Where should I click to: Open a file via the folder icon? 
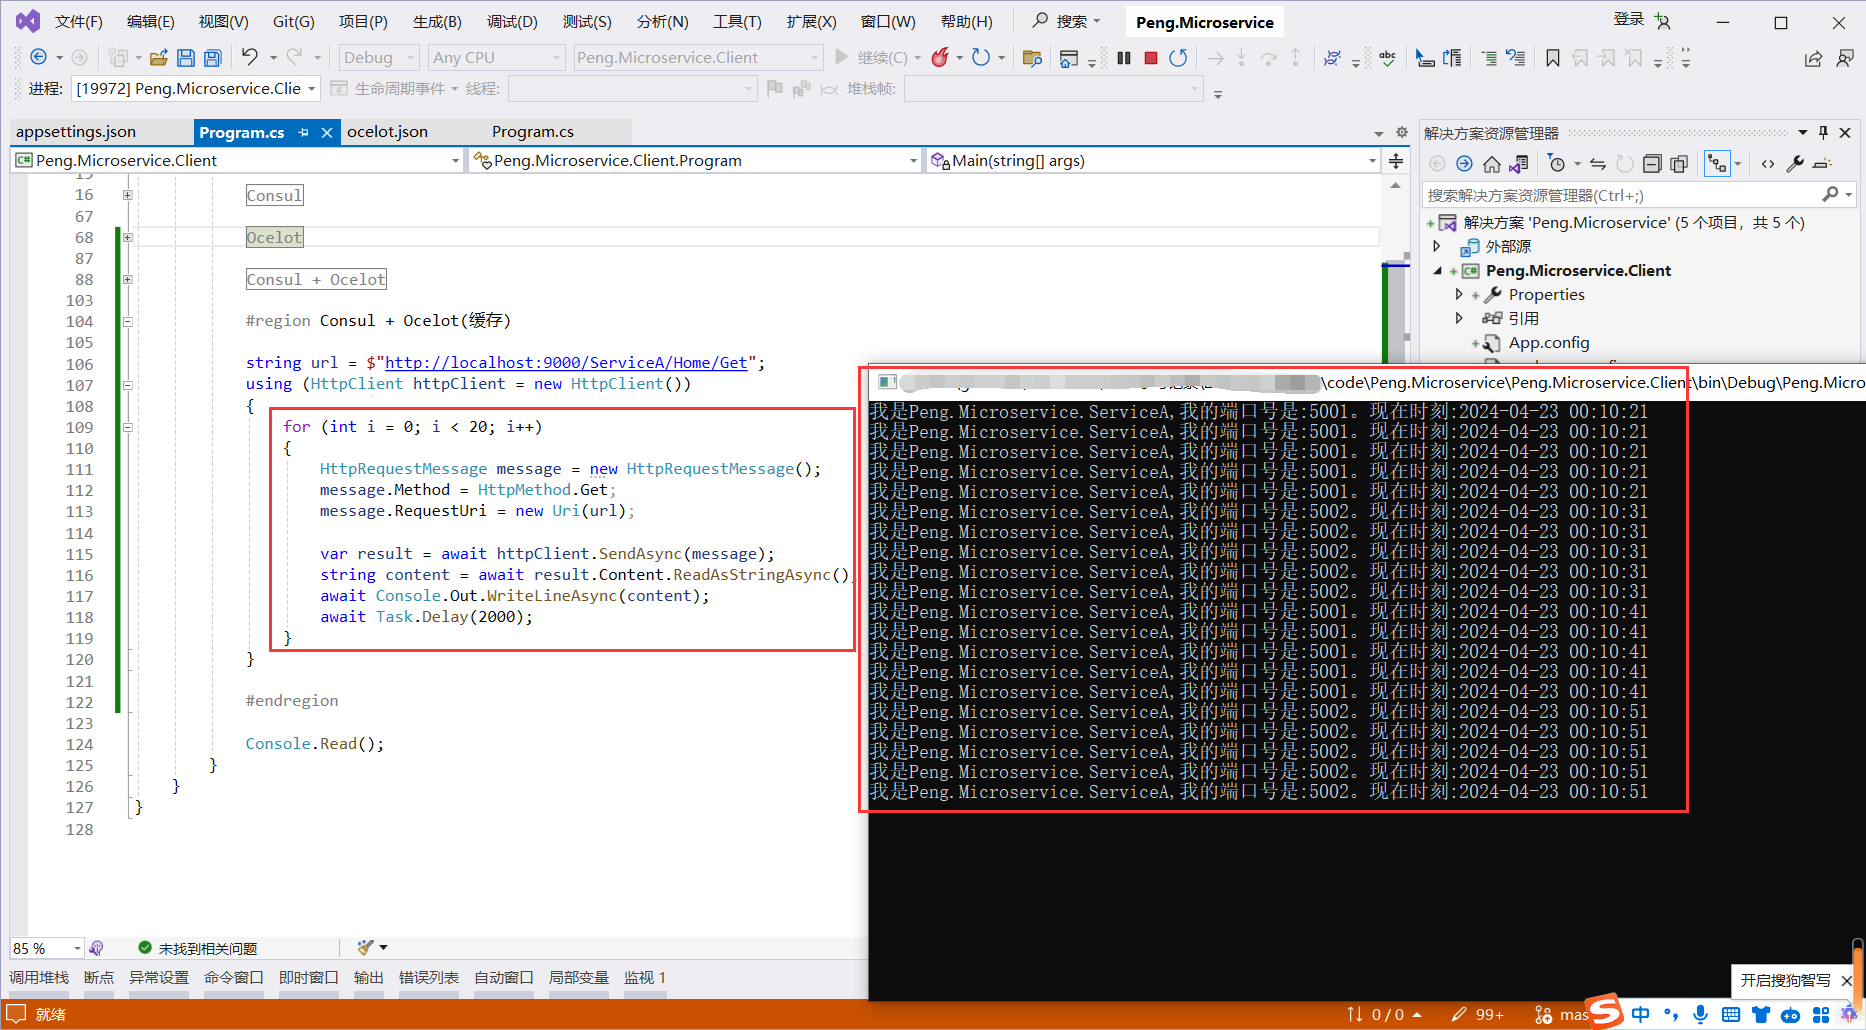tap(158, 58)
